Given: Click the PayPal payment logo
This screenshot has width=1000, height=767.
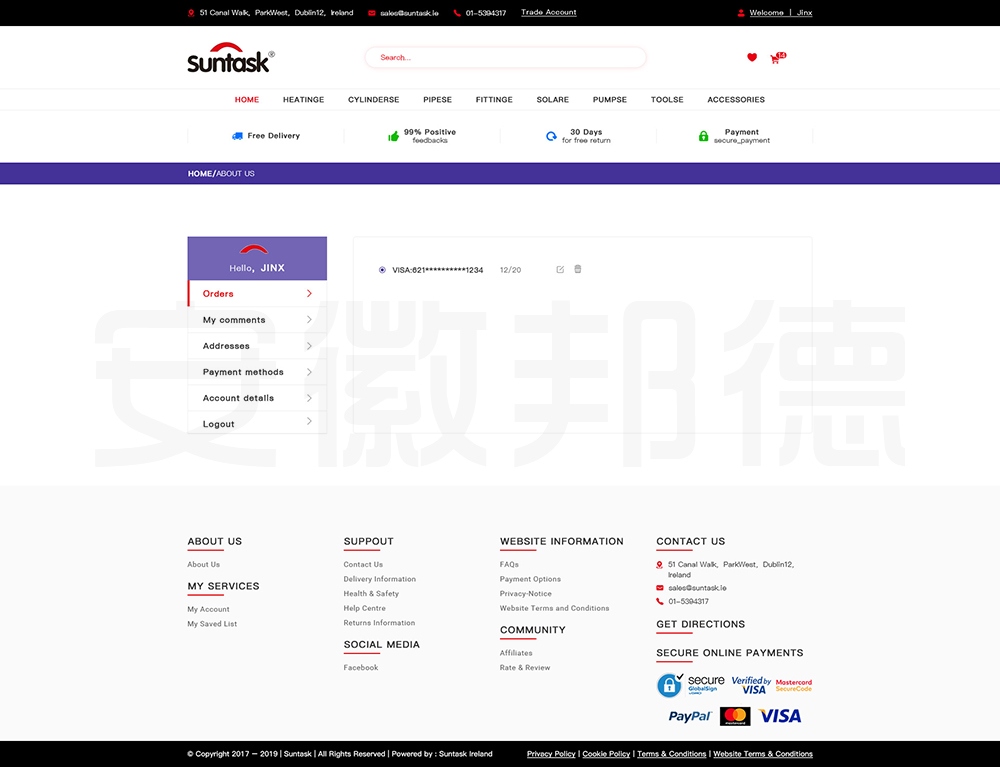Looking at the screenshot, I should click(689, 716).
